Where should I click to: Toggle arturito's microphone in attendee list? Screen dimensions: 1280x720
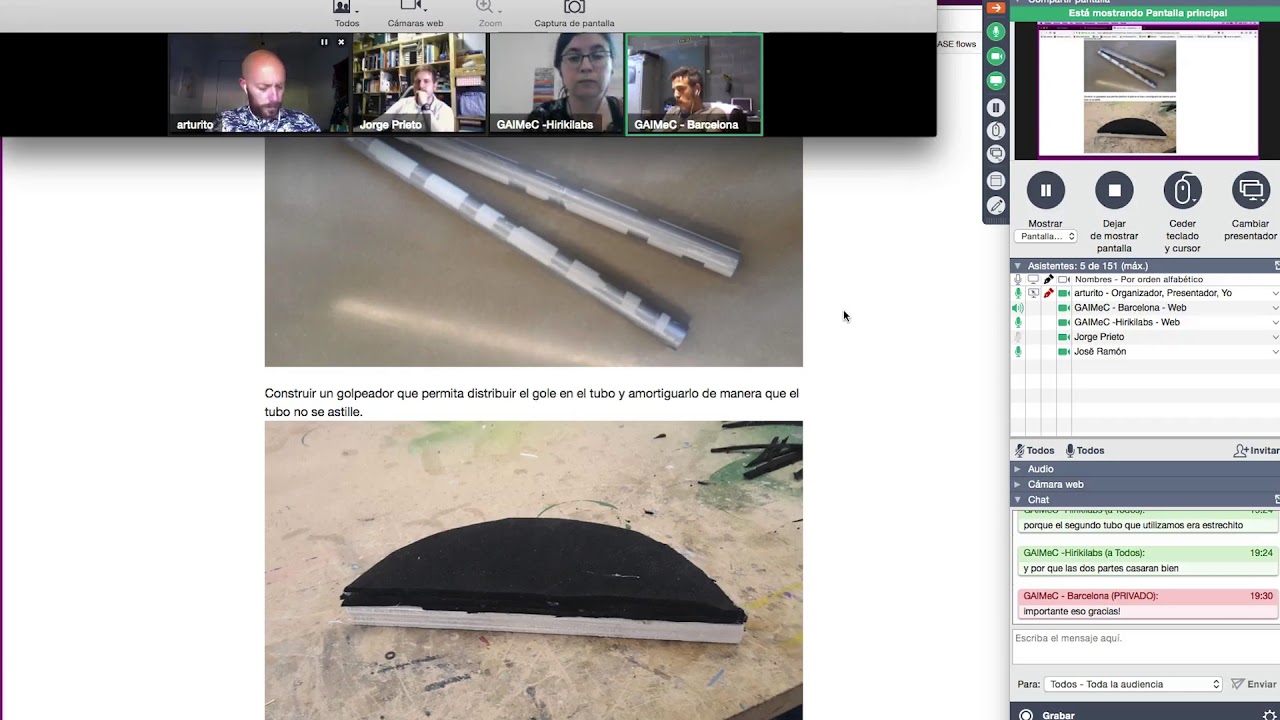(x=1018, y=293)
